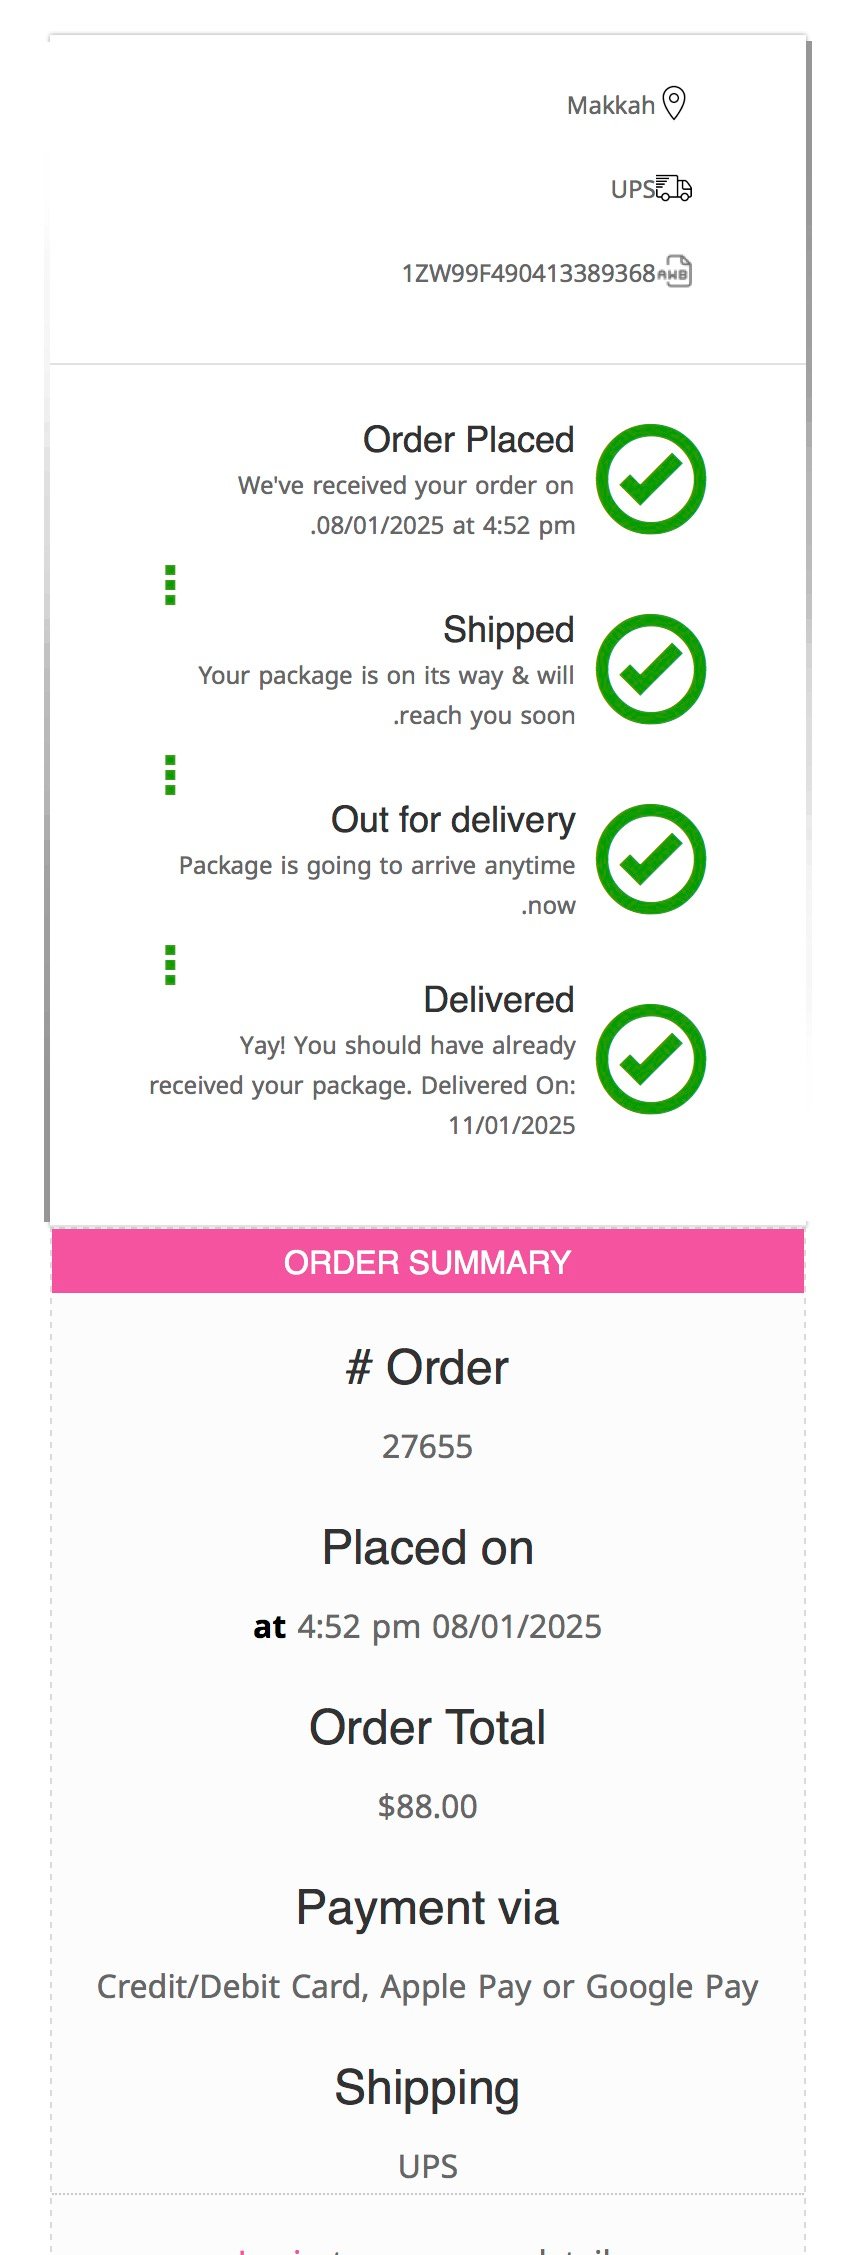Click the UPS delivery truck icon
The image size is (856, 2255).
(674, 188)
